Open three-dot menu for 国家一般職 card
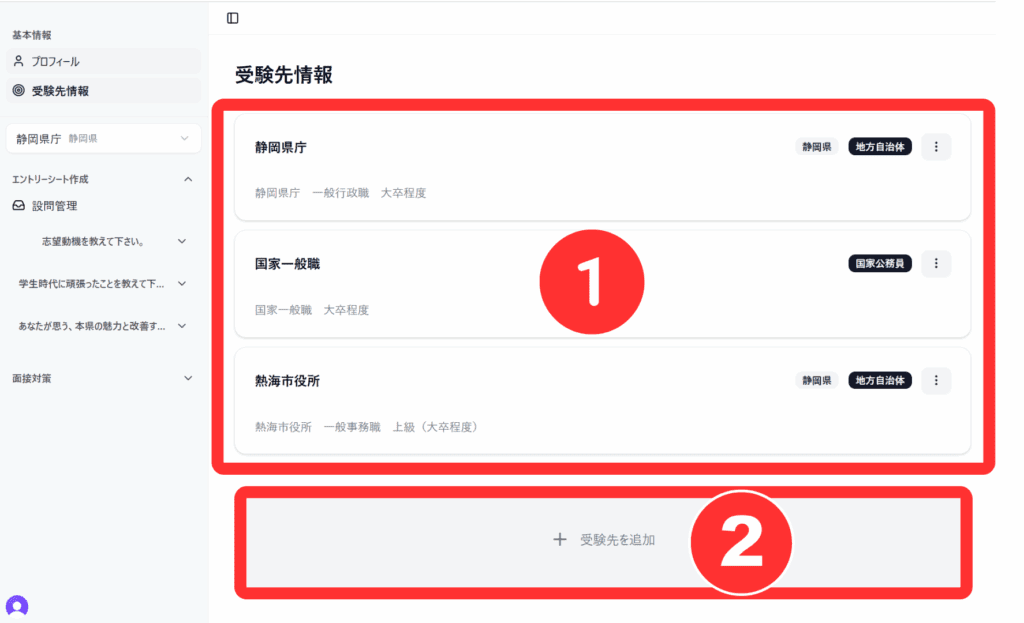 (936, 264)
